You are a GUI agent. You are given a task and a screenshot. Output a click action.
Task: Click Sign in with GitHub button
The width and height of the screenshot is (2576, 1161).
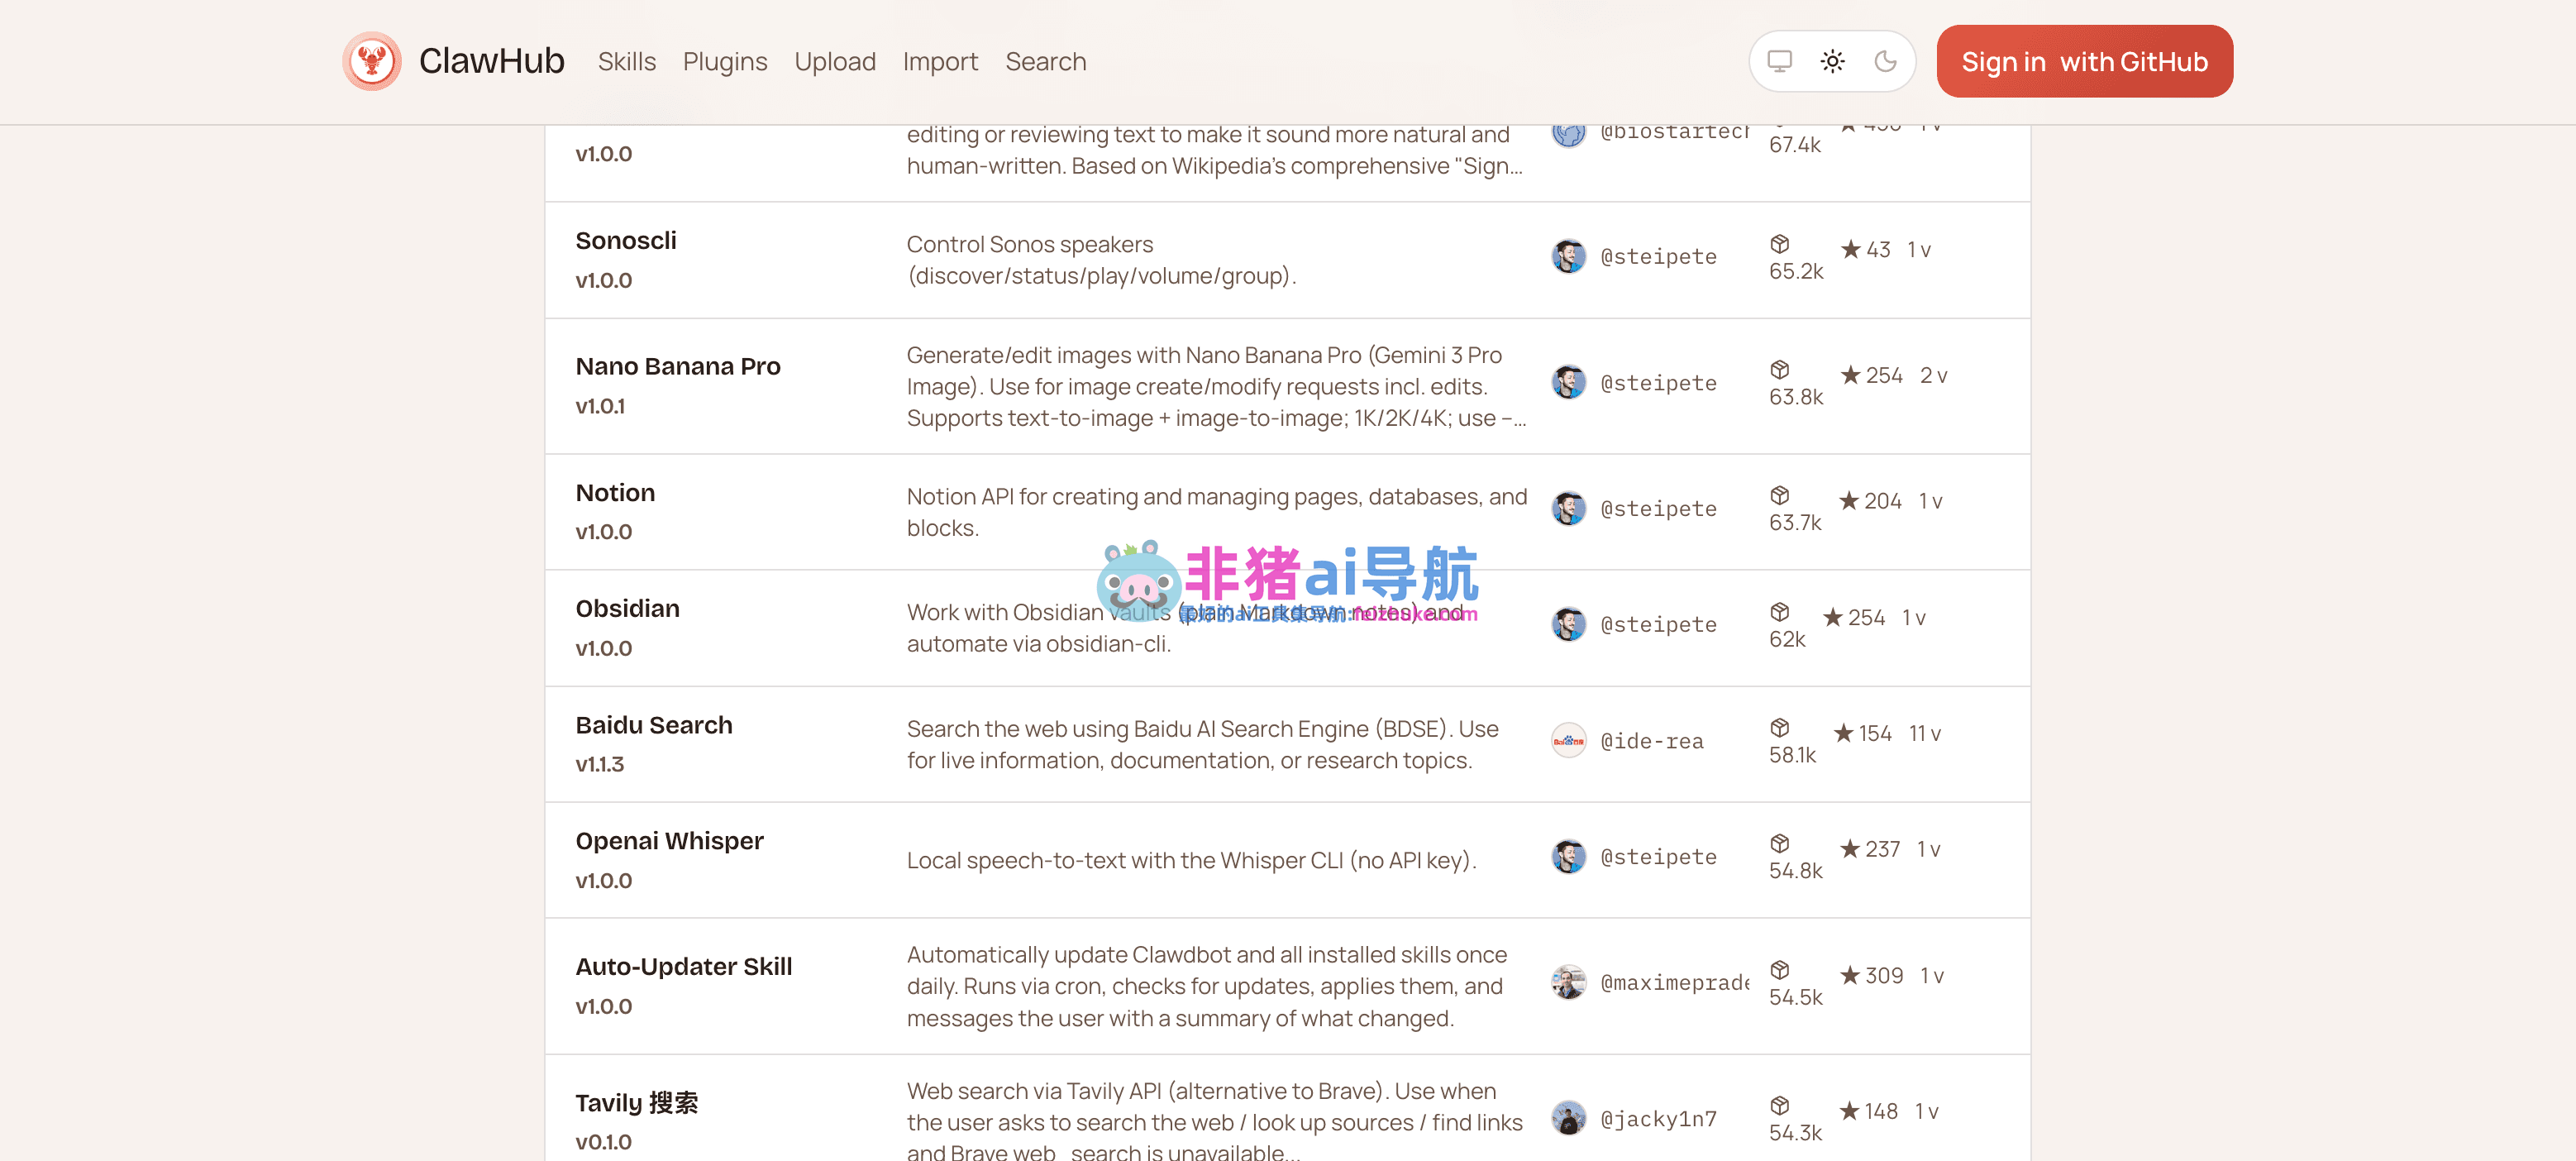pos(2084,61)
